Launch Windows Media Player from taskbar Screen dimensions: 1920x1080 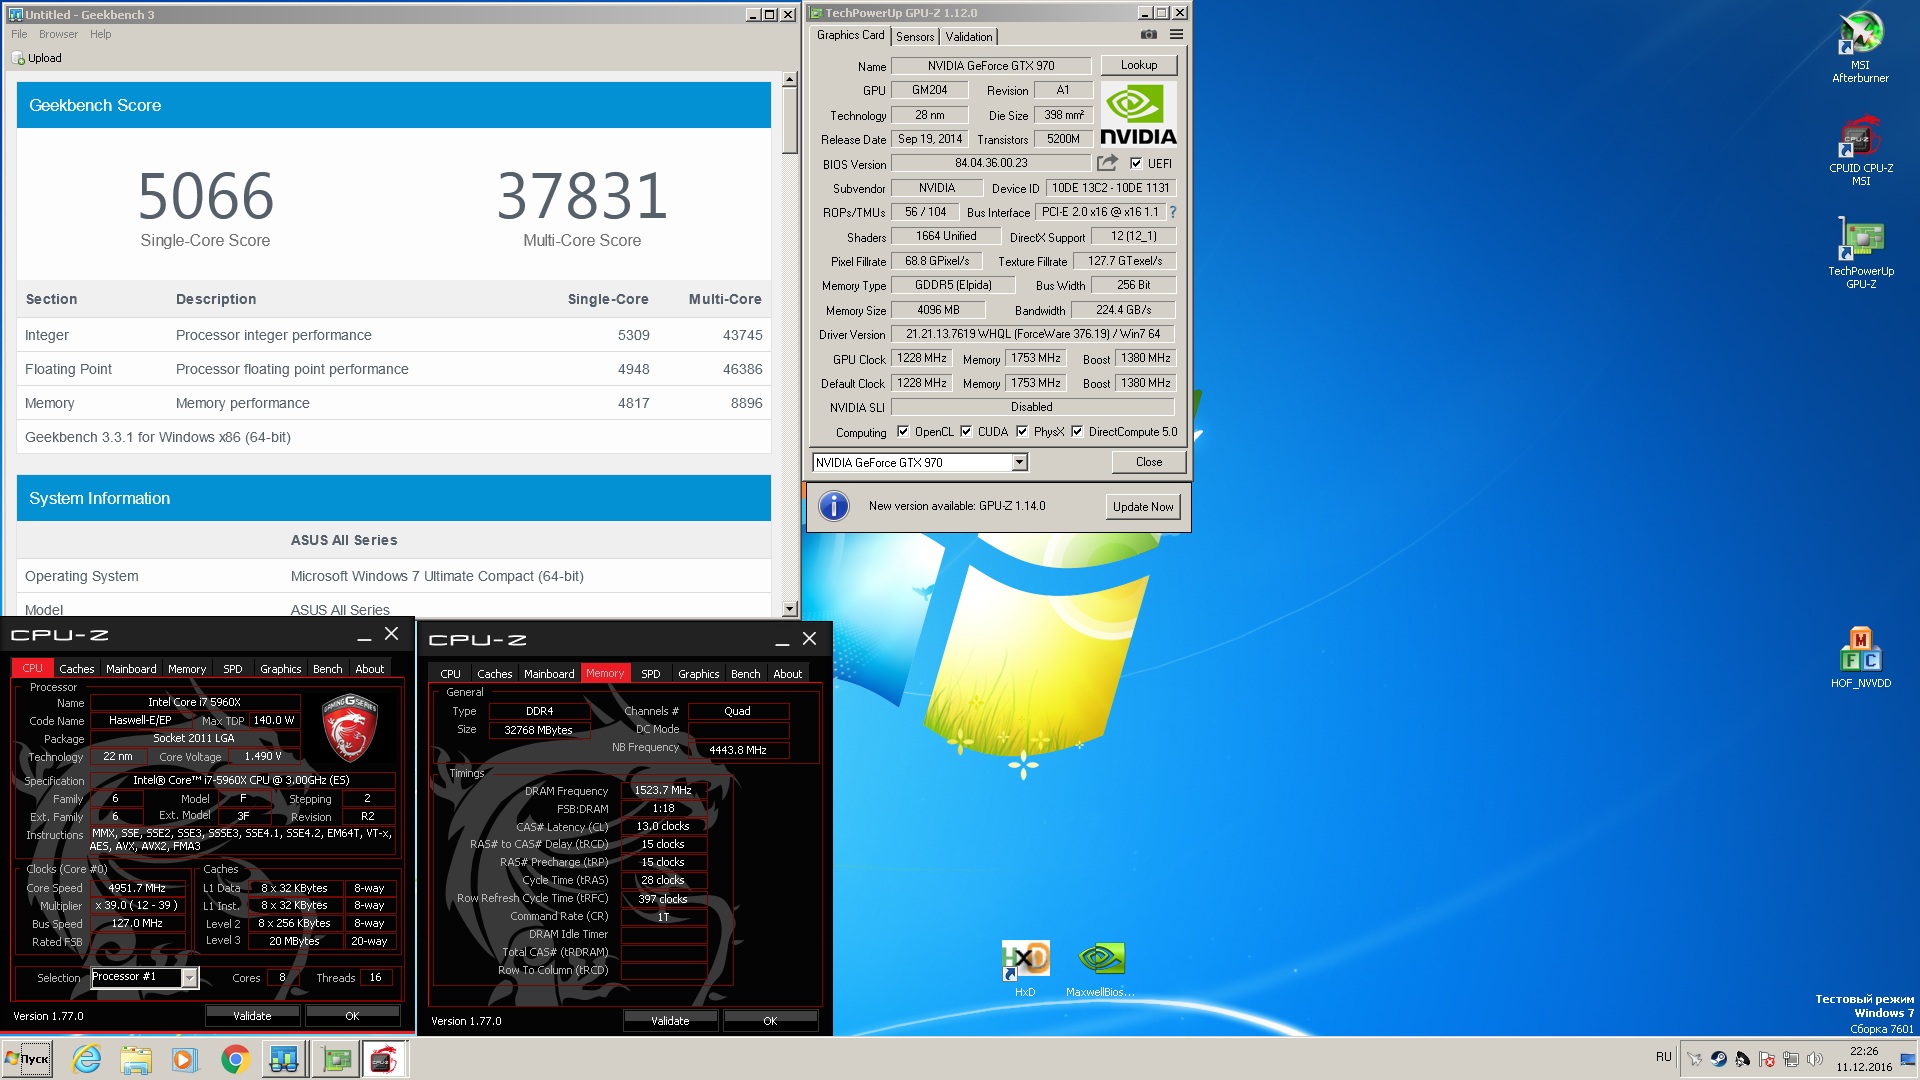185,1059
